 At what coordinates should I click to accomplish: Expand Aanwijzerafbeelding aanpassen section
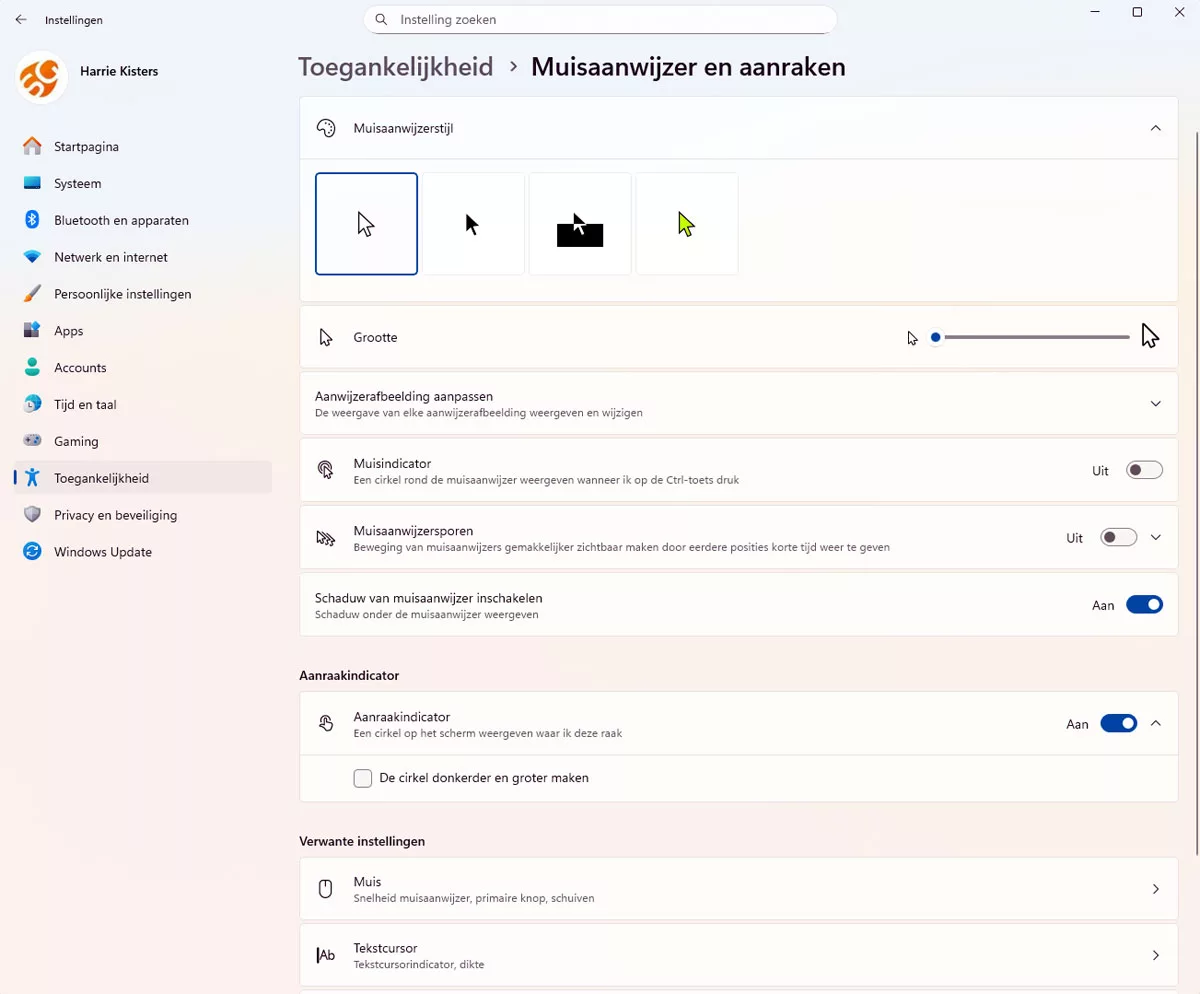1155,404
